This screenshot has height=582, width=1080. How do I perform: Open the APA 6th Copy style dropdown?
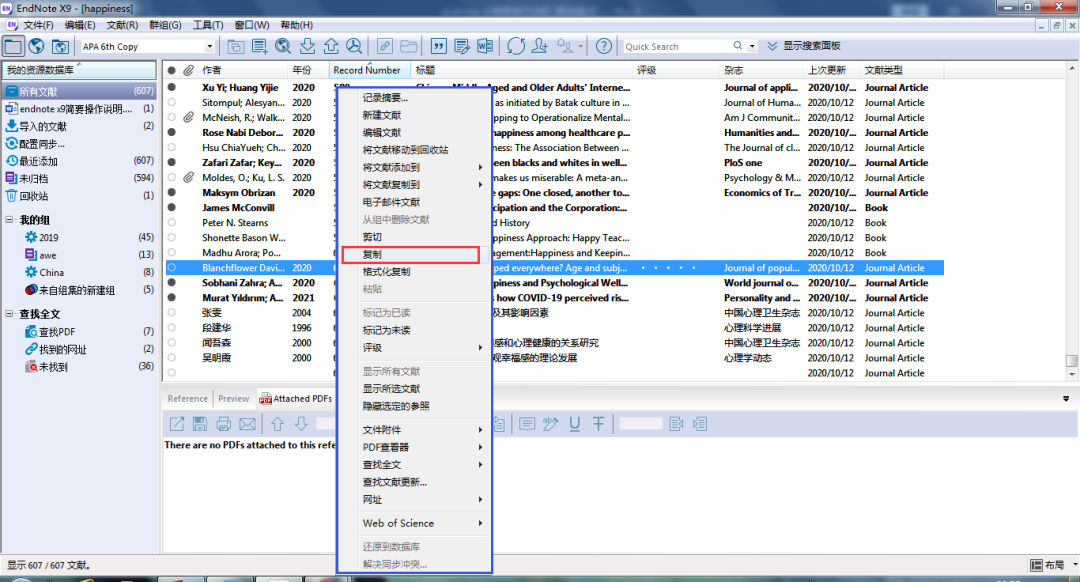coord(209,46)
